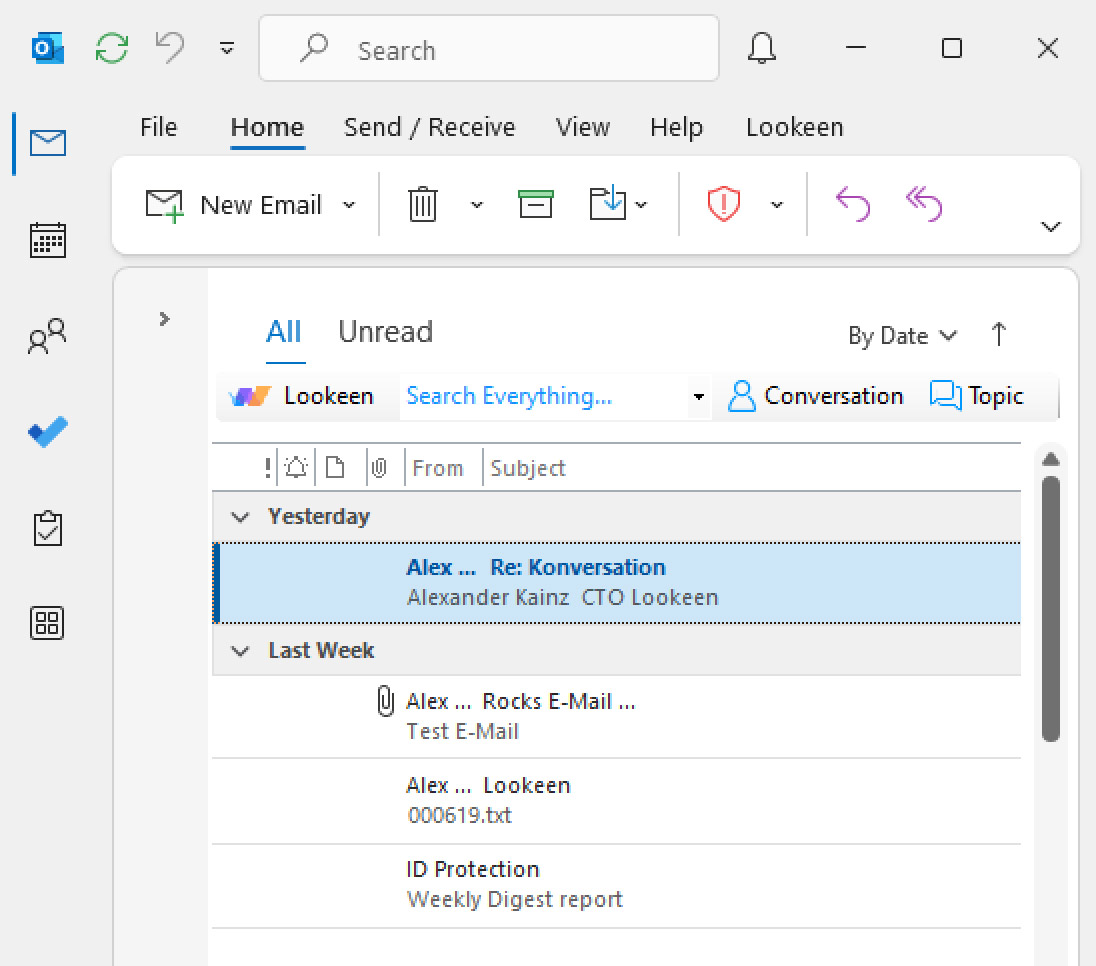
Task: Open the Lookeen ribbon tab
Action: (x=794, y=128)
